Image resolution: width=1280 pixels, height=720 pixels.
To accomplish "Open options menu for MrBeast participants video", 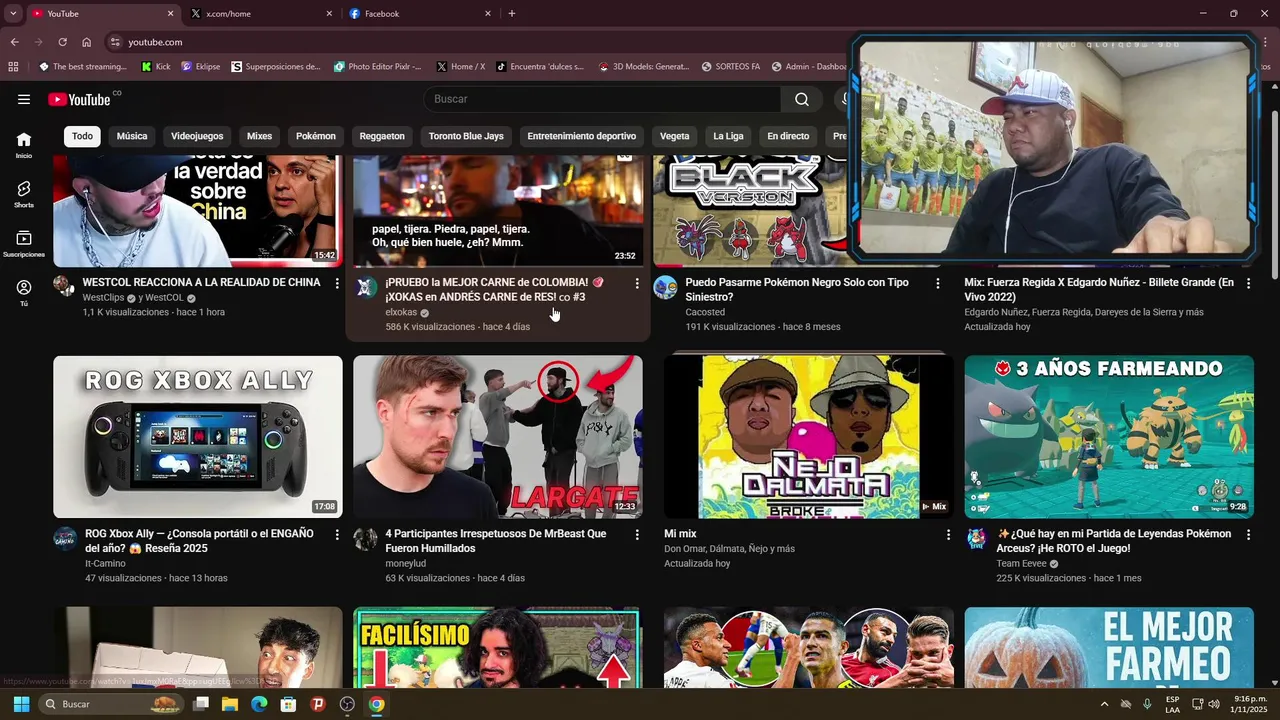I will (637, 535).
